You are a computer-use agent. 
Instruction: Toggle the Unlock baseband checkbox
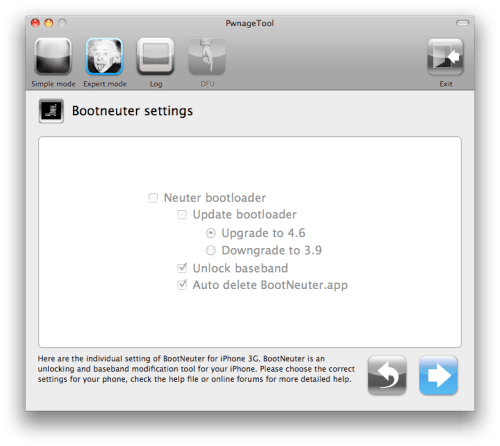[x=182, y=268]
